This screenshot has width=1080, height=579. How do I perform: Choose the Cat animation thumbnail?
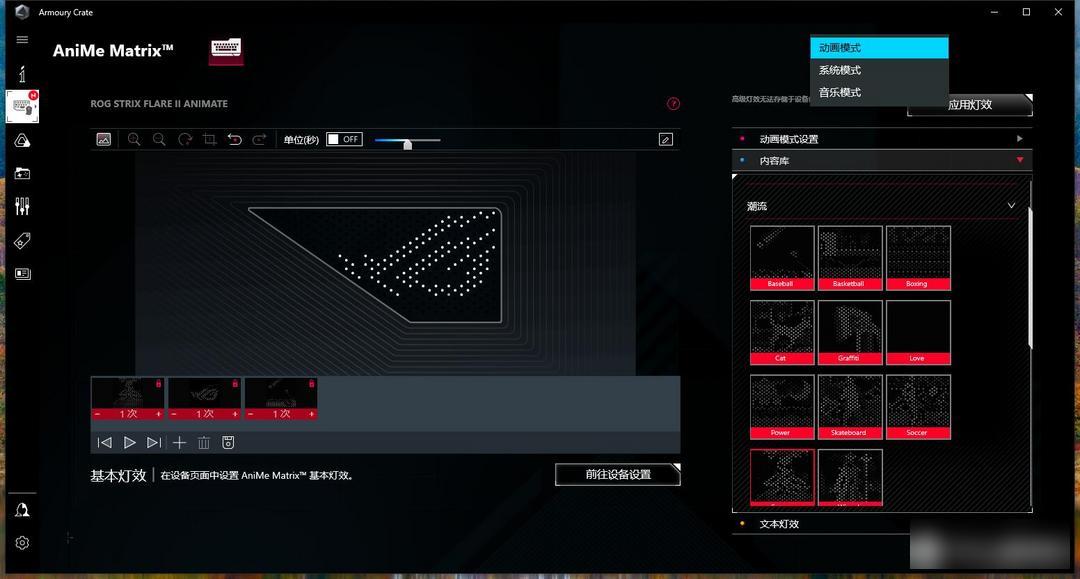point(782,332)
